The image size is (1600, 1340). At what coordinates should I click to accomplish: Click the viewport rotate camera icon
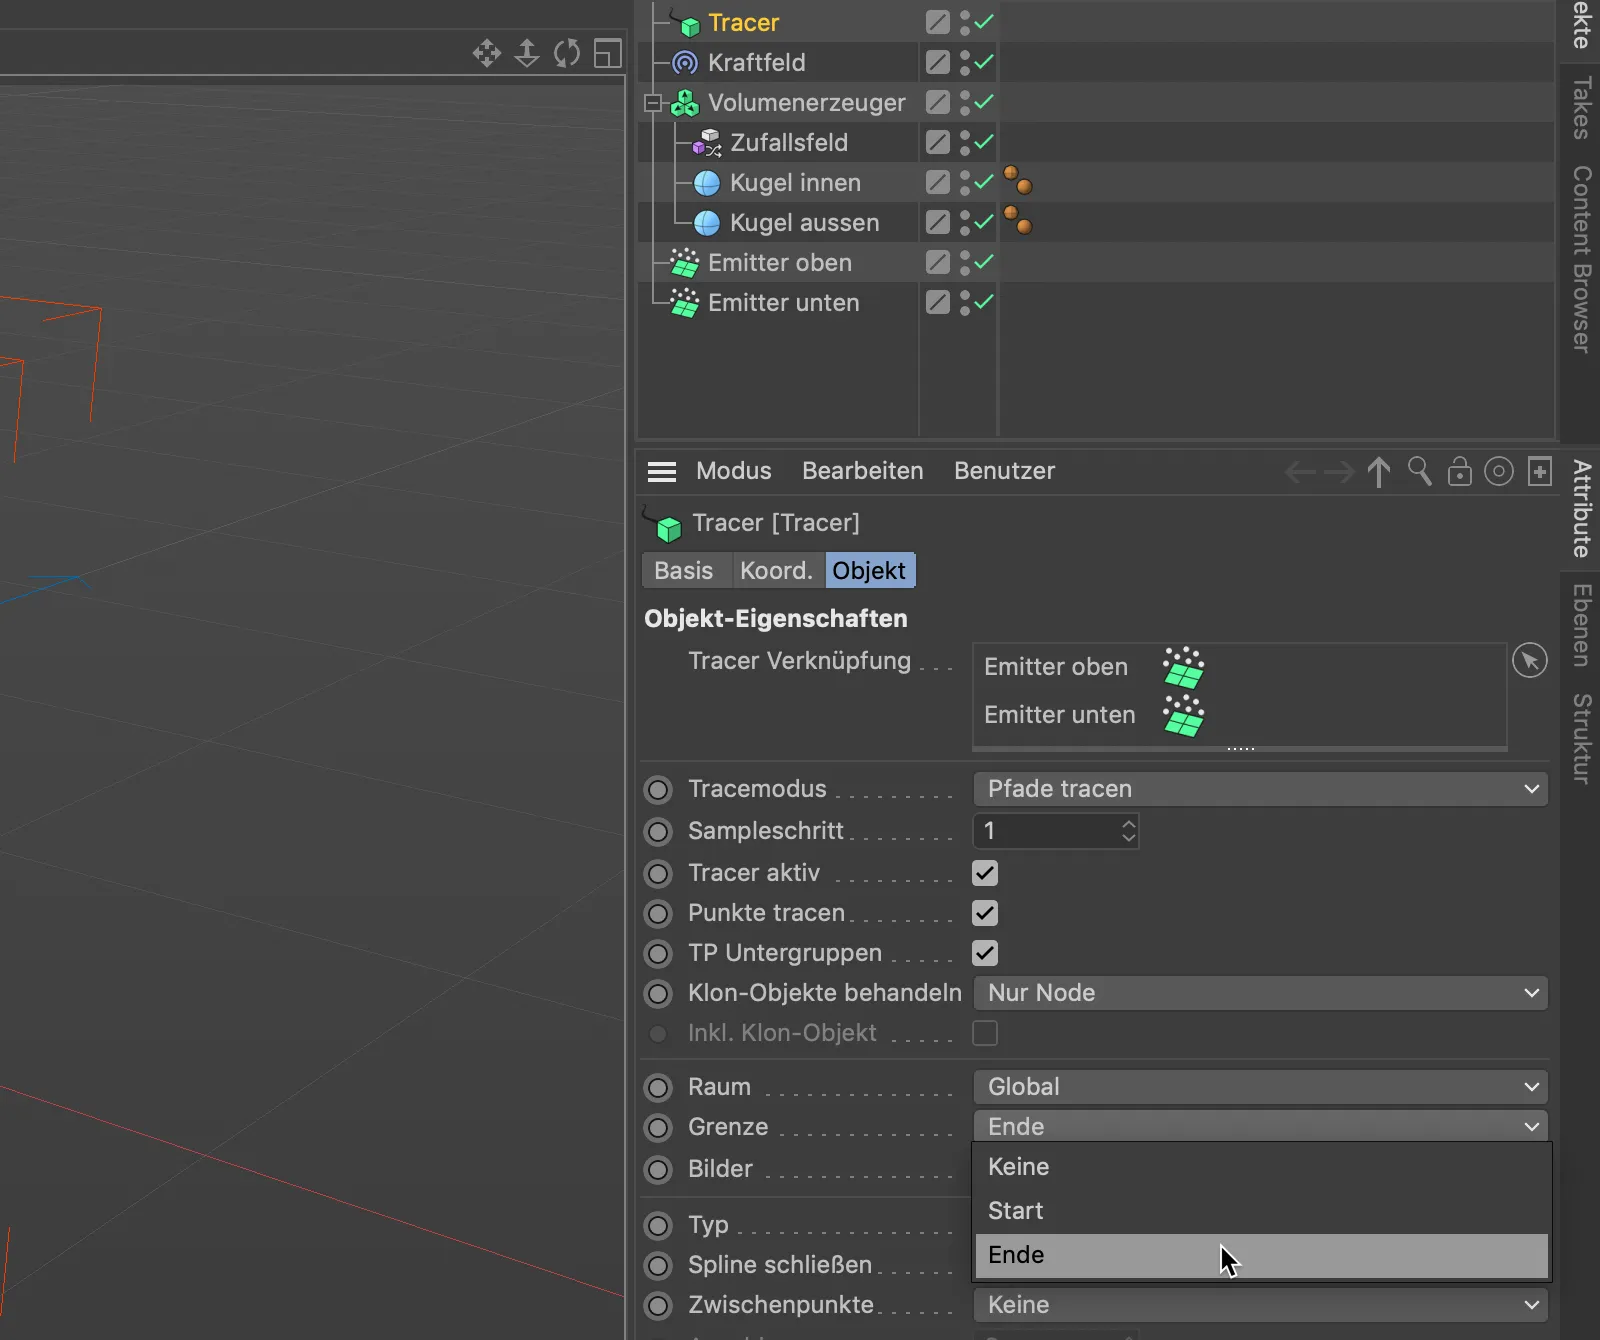[x=567, y=53]
